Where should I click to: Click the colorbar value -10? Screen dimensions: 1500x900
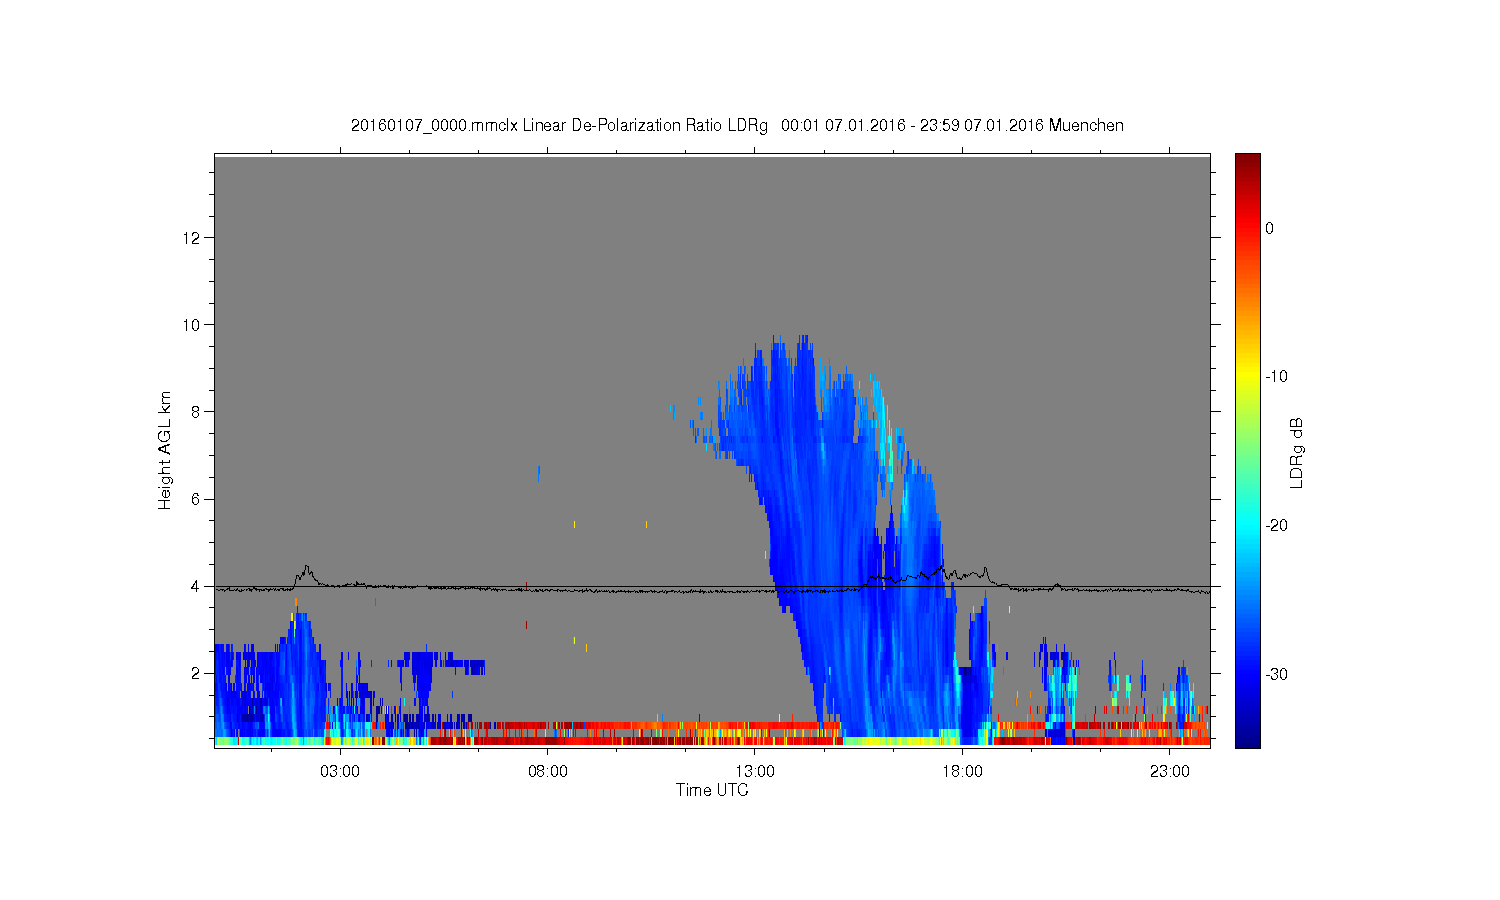[x=1276, y=377]
